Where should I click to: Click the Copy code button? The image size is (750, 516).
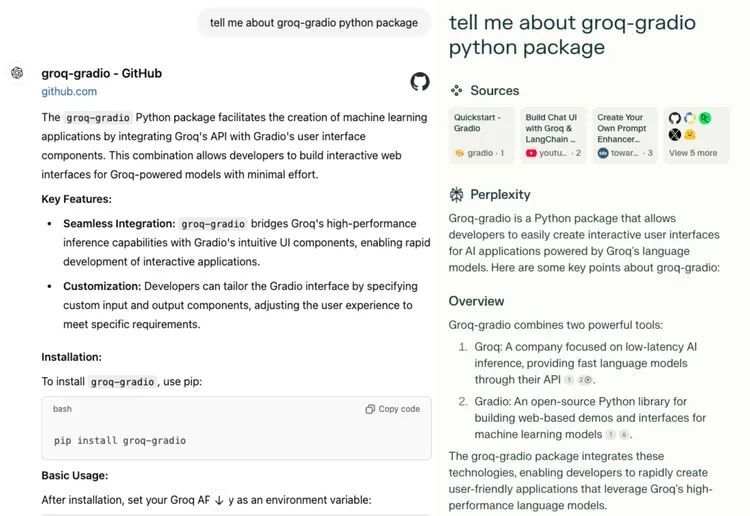click(x=393, y=409)
